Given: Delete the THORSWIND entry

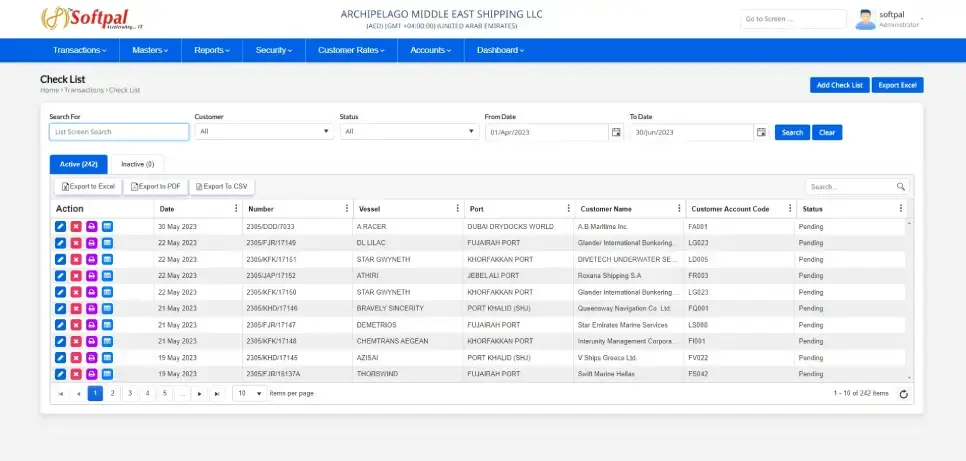Looking at the screenshot, I should [x=76, y=374].
